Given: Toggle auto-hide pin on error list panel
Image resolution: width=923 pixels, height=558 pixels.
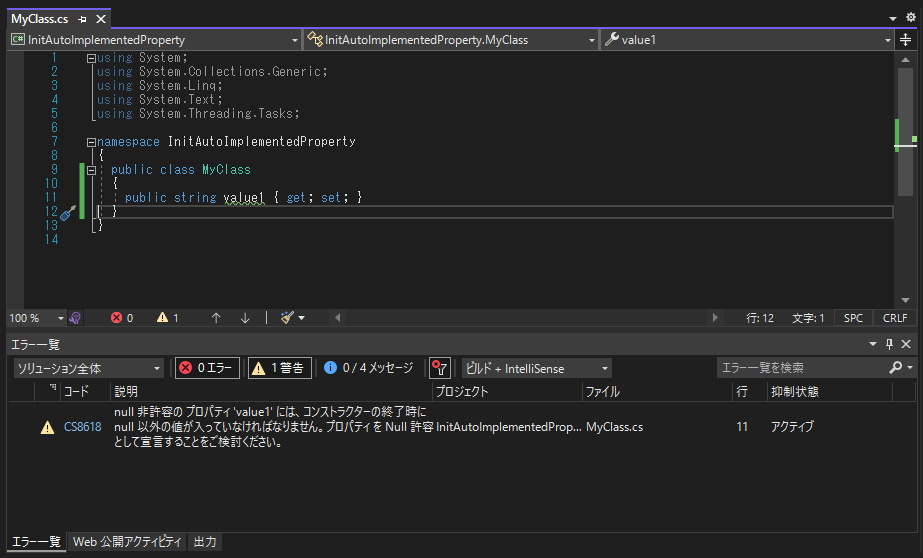Looking at the screenshot, I should [889, 344].
